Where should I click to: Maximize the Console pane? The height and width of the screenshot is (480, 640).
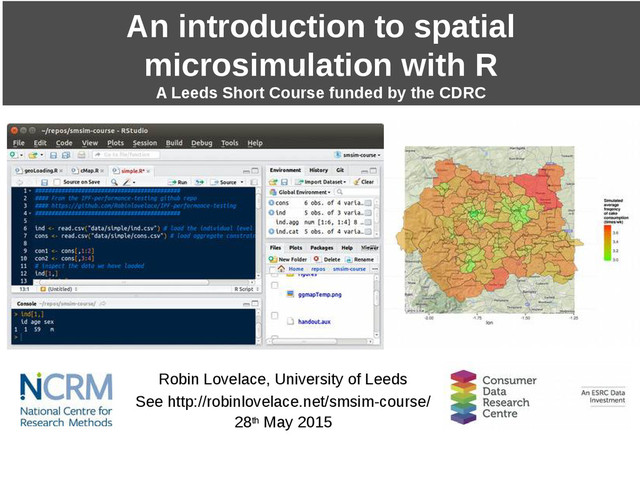click(x=255, y=303)
